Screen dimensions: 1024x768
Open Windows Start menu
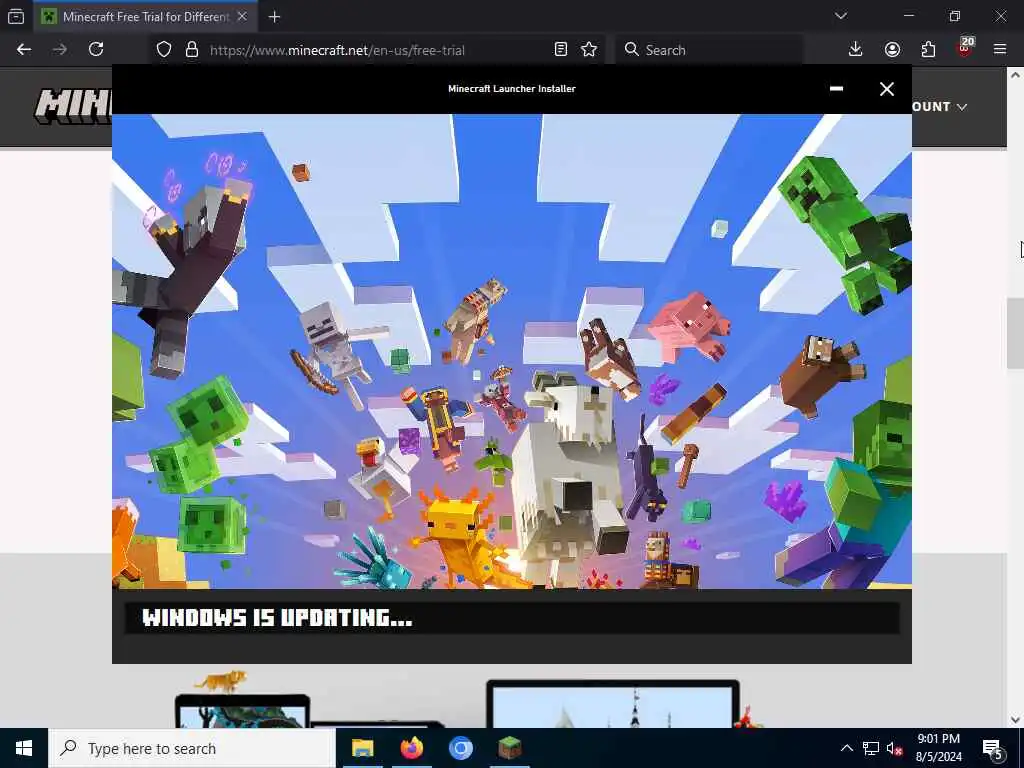pos(24,748)
